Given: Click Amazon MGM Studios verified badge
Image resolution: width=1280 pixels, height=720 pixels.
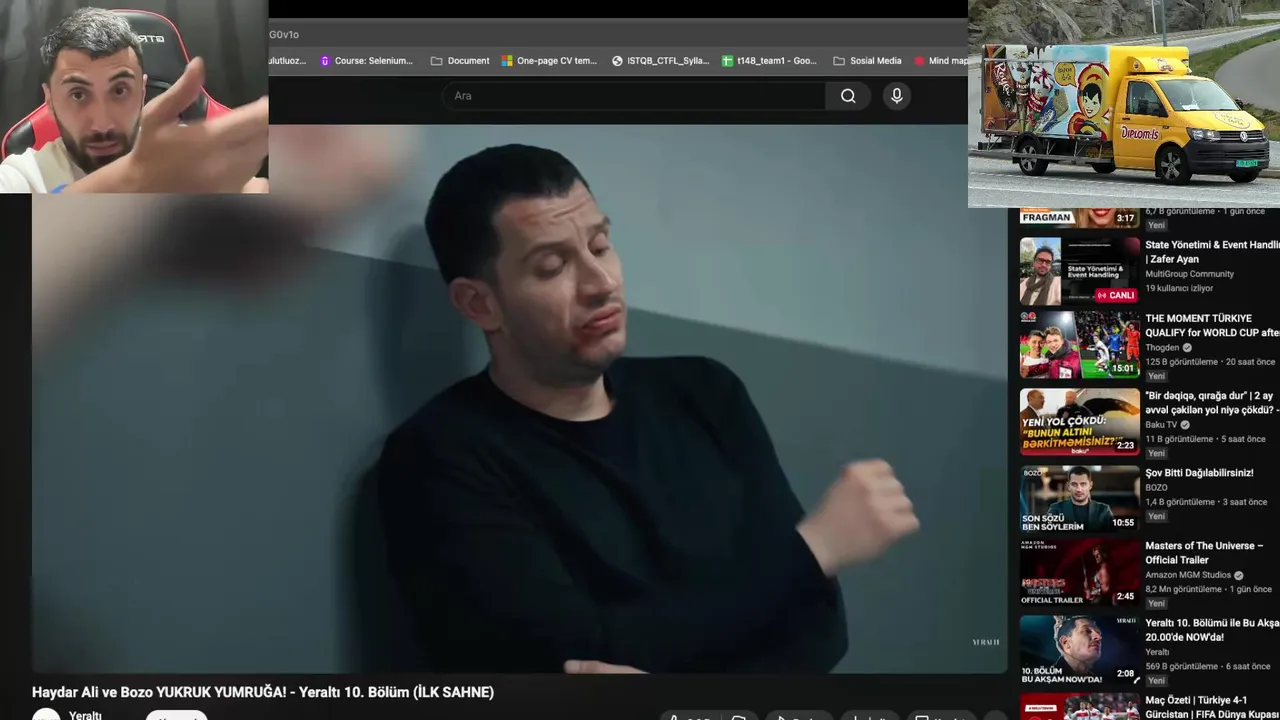Looking at the screenshot, I should tap(1239, 575).
